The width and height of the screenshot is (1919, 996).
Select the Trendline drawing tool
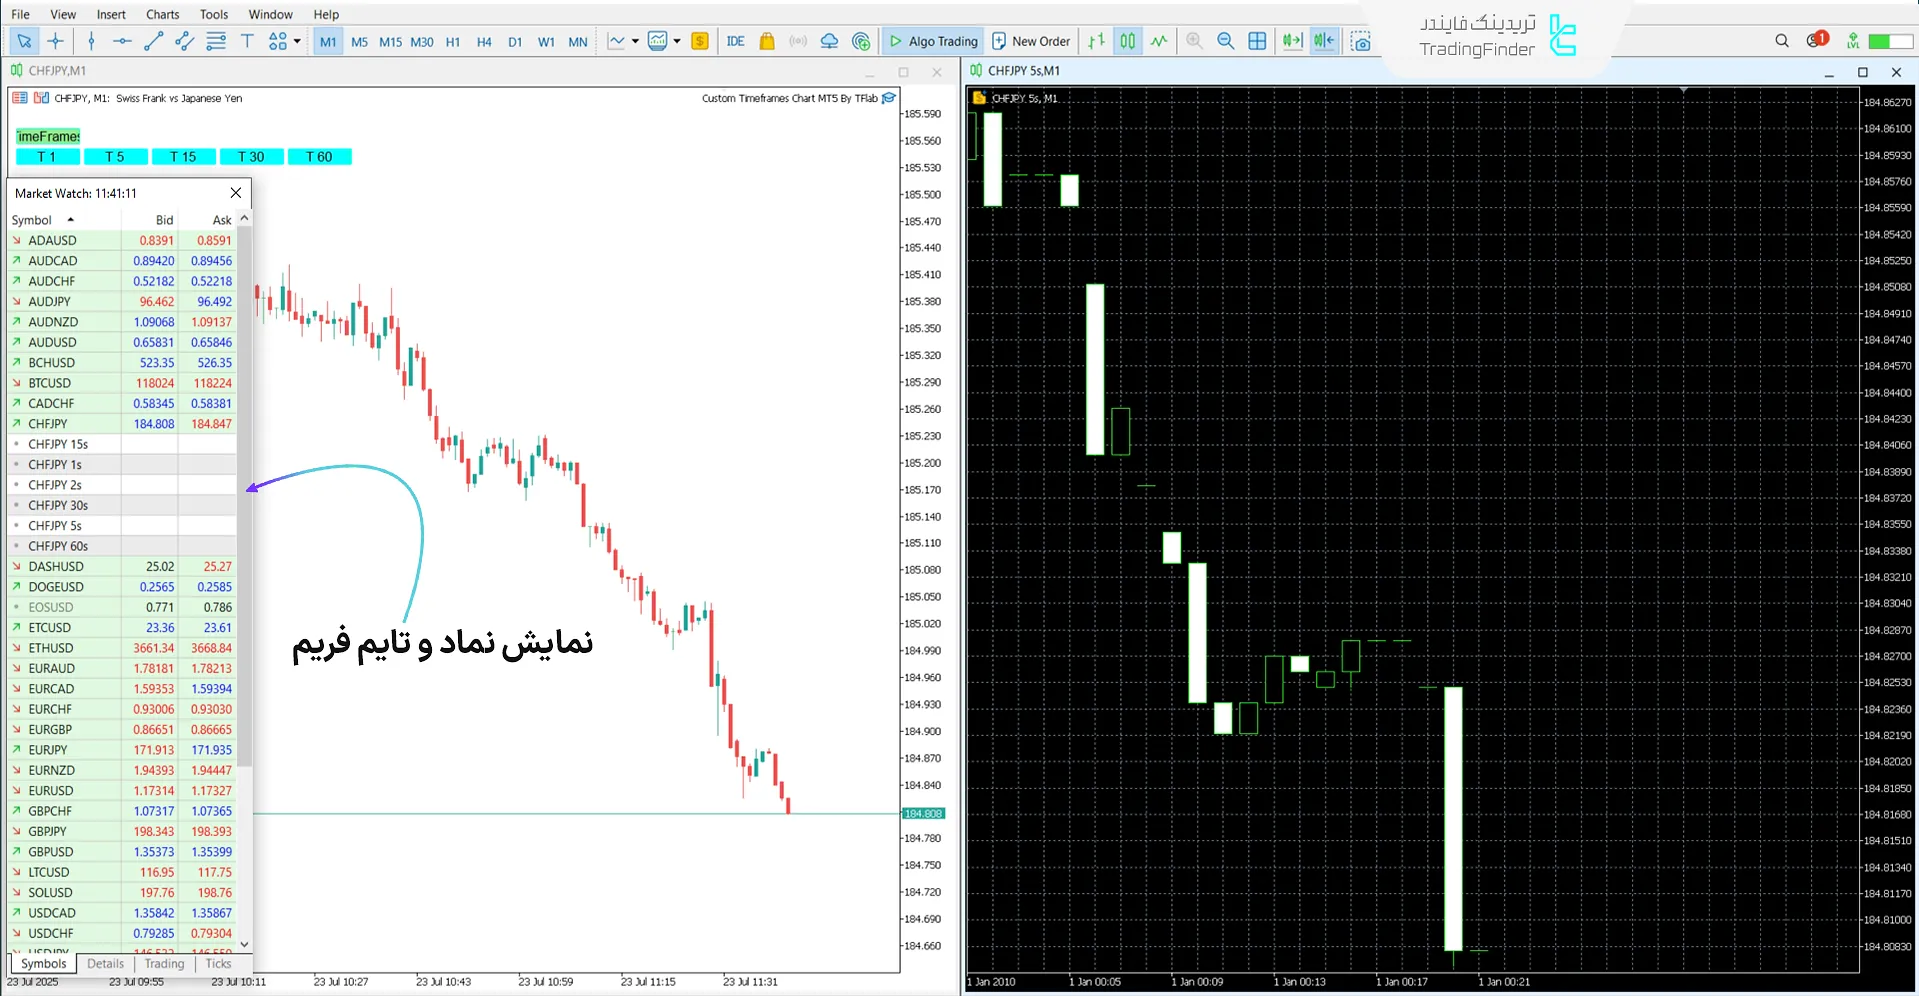point(151,41)
